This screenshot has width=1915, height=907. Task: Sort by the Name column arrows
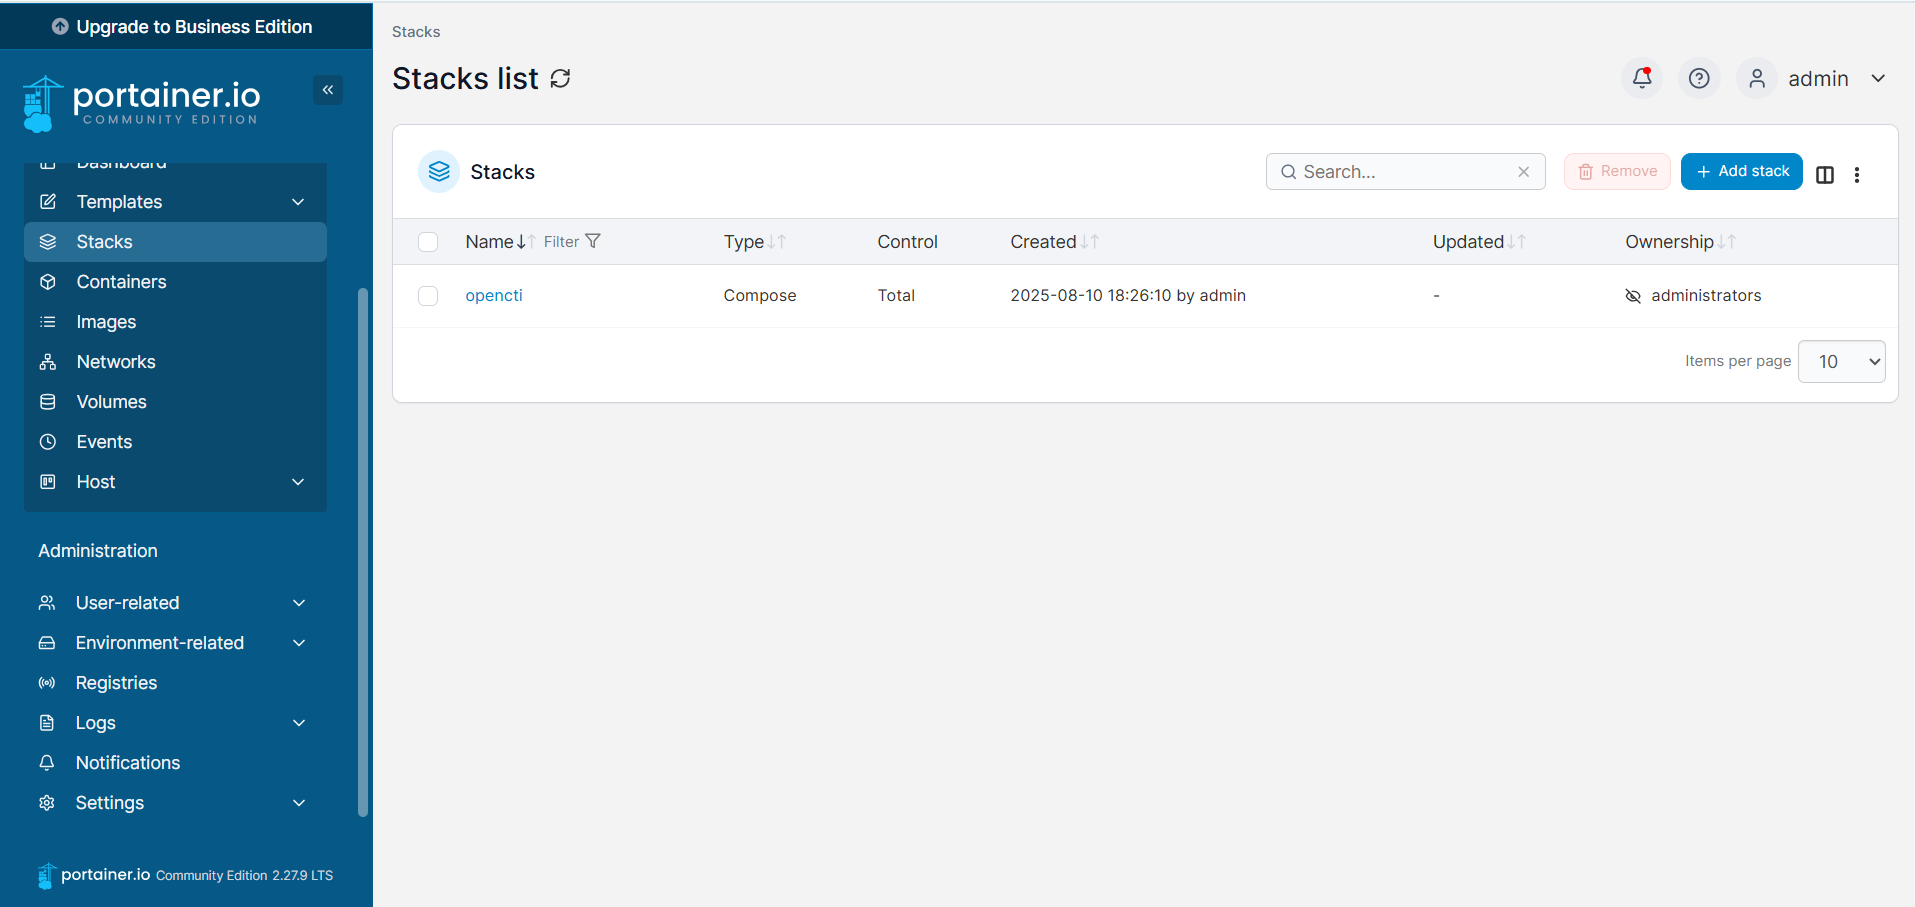pyautogui.click(x=526, y=242)
